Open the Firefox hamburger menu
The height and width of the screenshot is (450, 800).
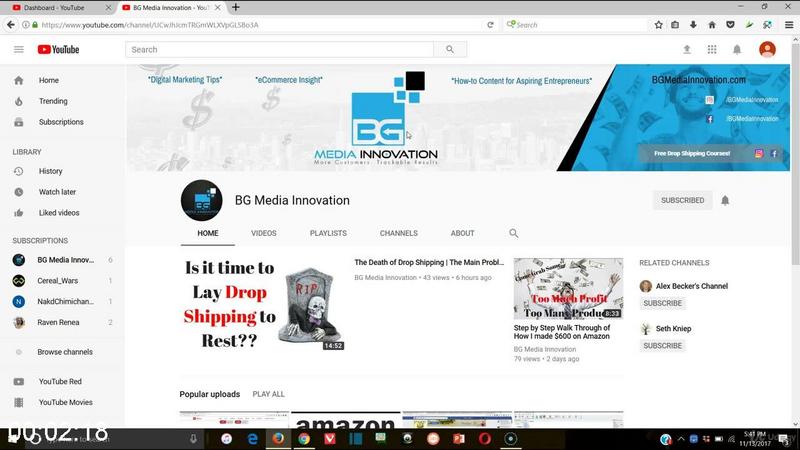(x=789, y=24)
